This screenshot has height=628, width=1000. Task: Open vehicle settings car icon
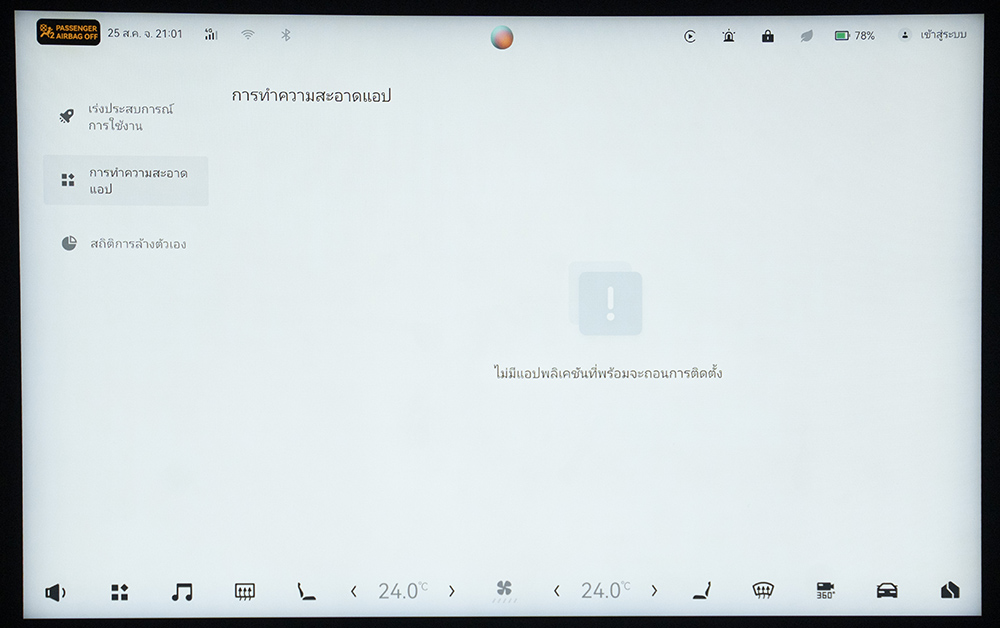[887, 591]
